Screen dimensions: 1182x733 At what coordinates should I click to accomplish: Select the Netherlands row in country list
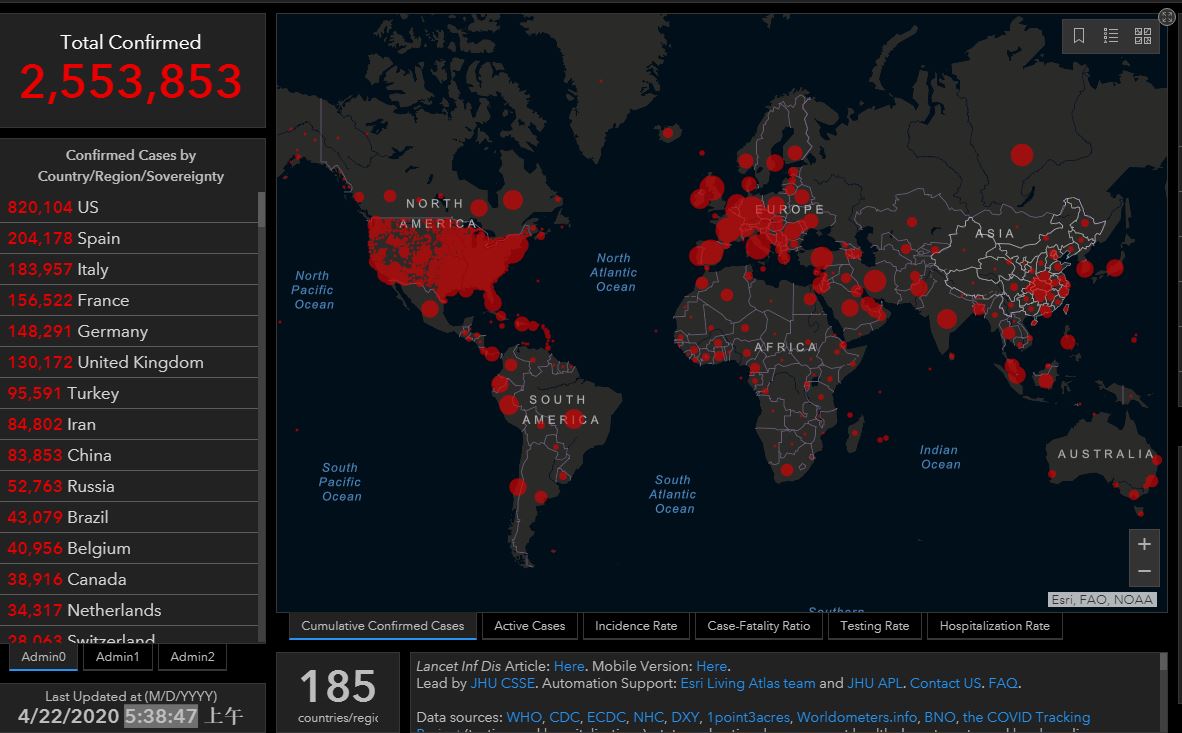(129, 610)
